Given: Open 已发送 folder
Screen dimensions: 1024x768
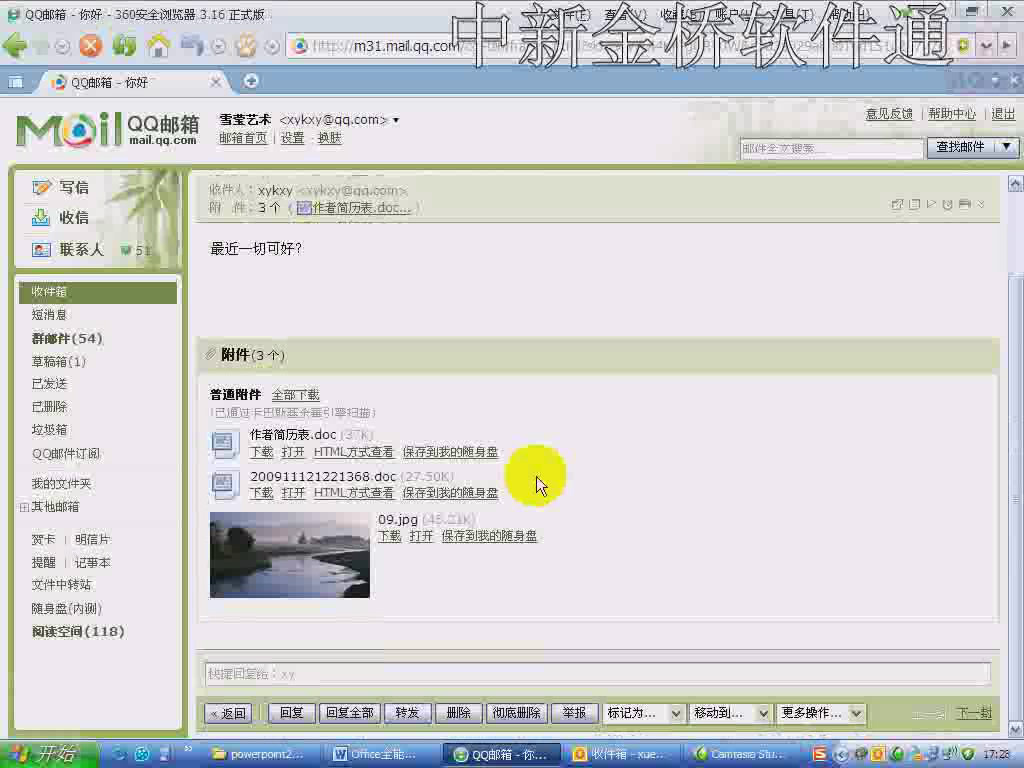Looking at the screenshot, I should [x=50, y=384].
